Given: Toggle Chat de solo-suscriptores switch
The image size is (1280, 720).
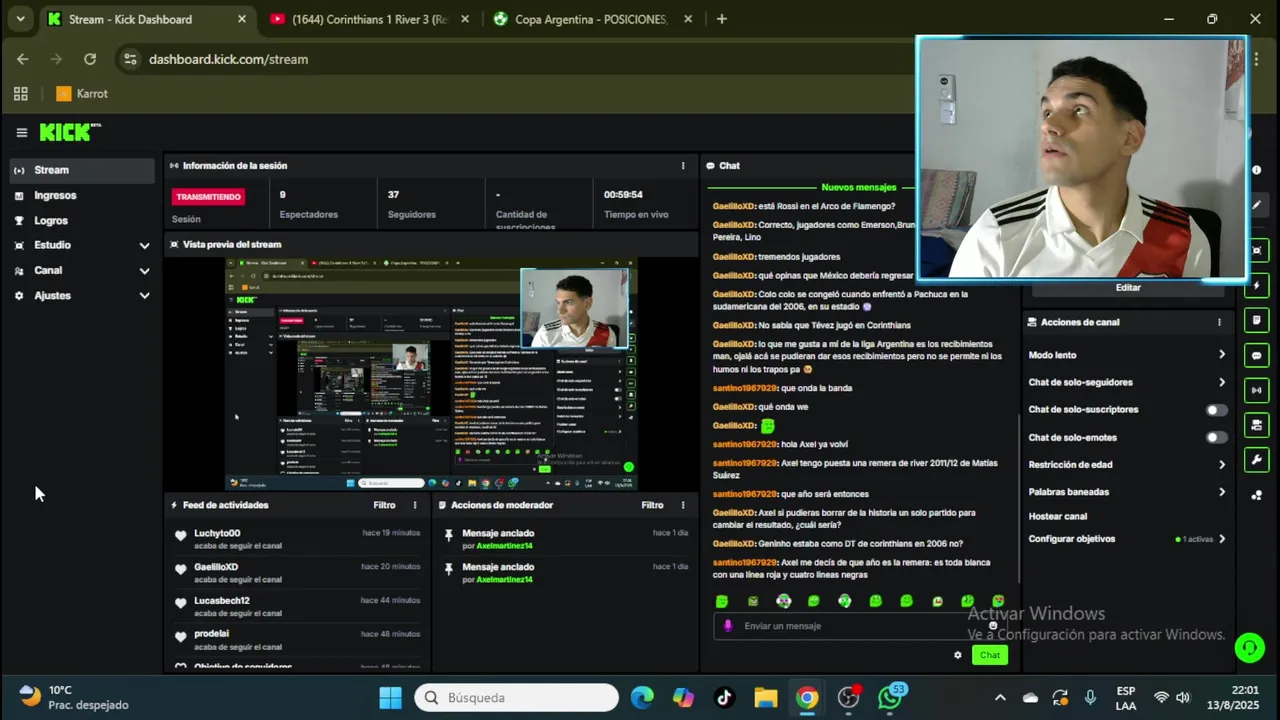Looking at the screenshot, I should (x=1216, y=410).
